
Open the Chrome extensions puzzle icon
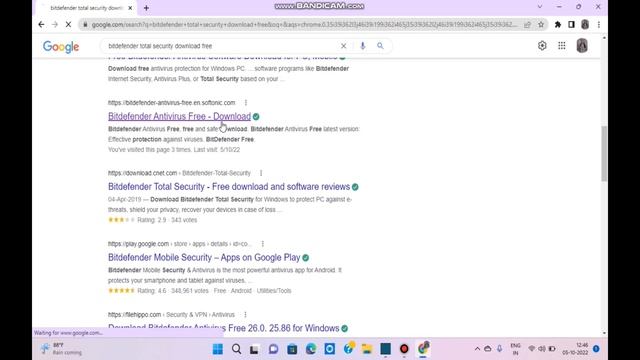558,24
